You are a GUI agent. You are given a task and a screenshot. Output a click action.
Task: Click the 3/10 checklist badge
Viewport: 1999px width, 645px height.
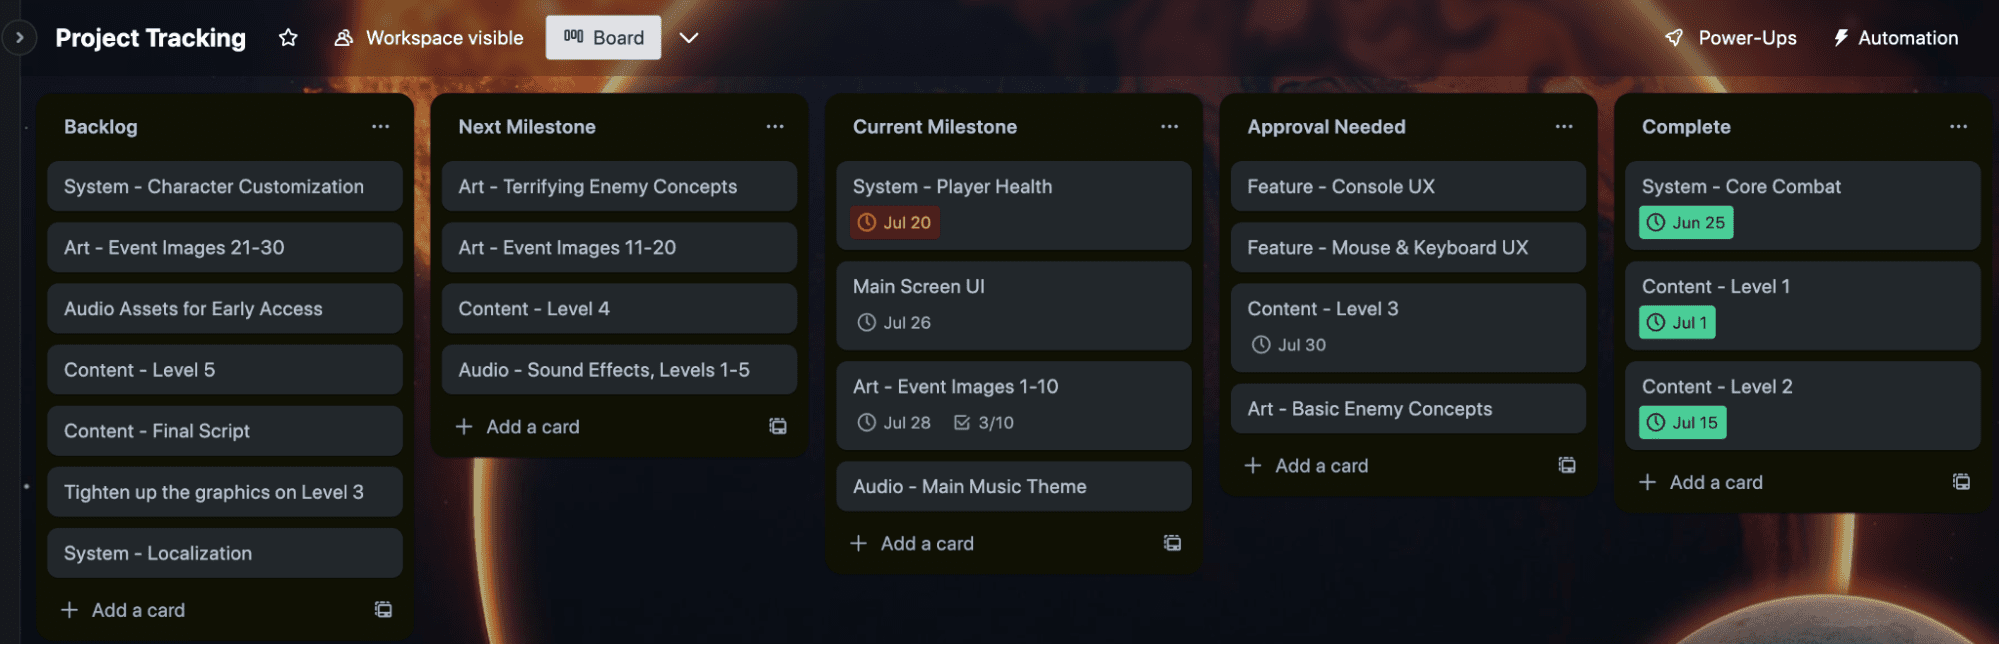tap(984, 423)
